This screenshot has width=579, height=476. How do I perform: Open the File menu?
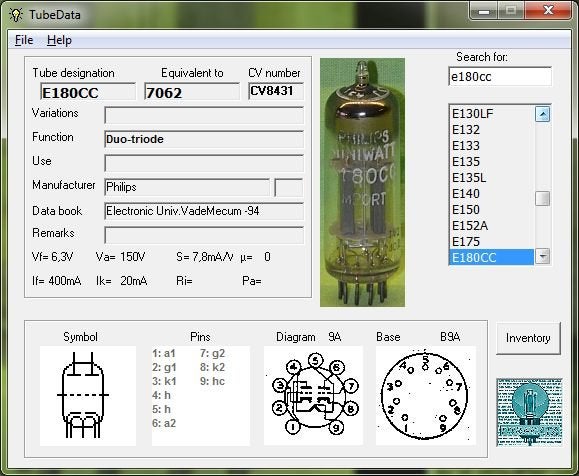click(x=24, y=40)
